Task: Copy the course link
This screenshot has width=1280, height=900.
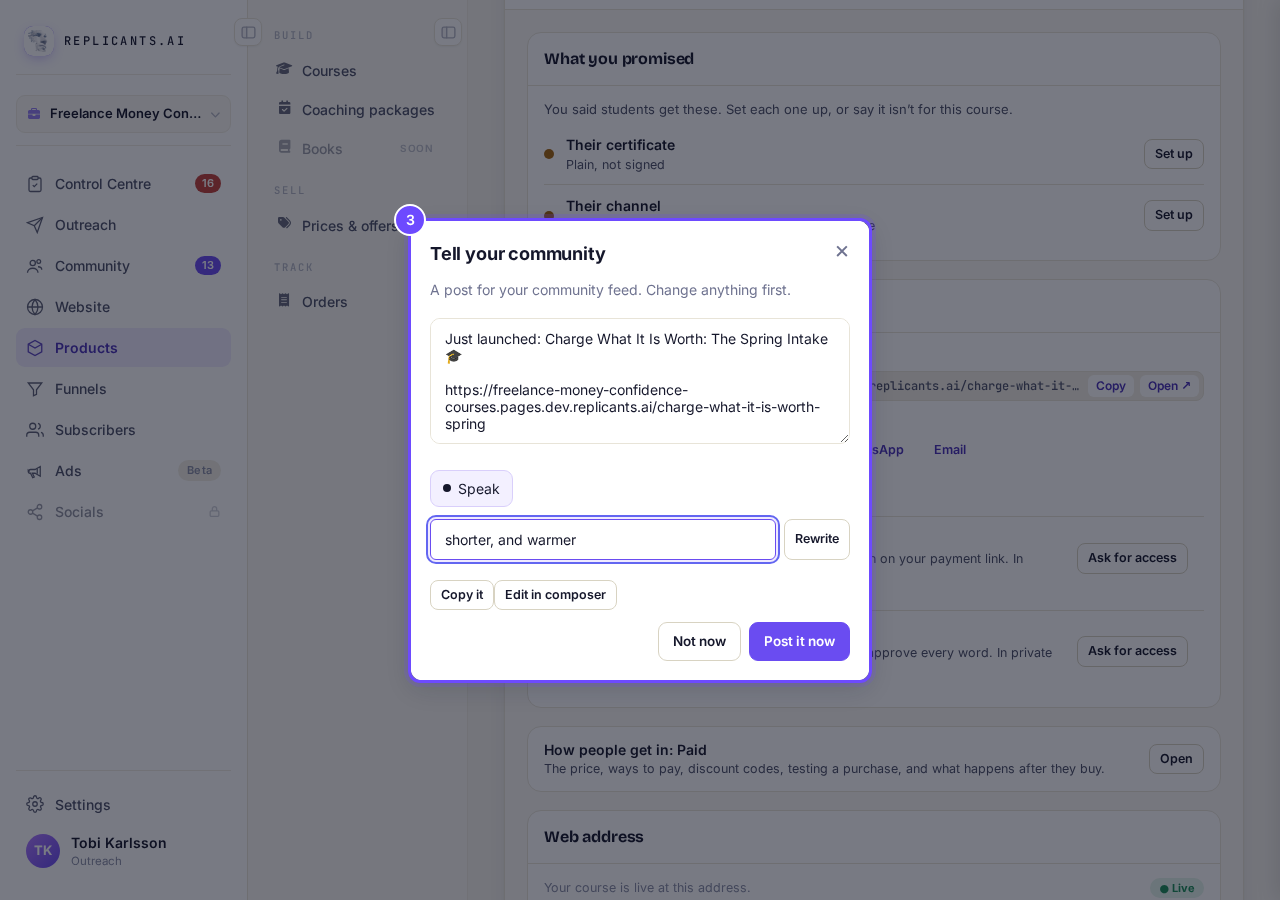Action: 1110,386
